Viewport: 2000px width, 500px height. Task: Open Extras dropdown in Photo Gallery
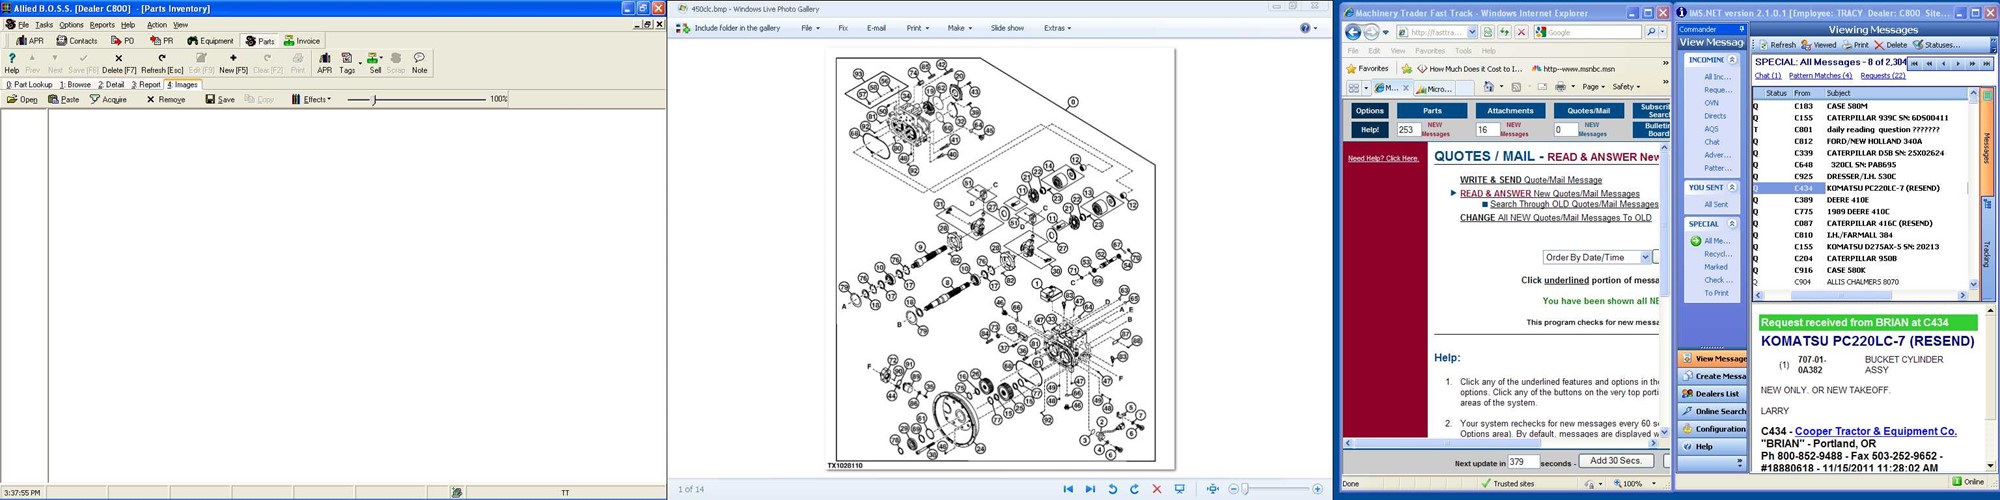1057,28
